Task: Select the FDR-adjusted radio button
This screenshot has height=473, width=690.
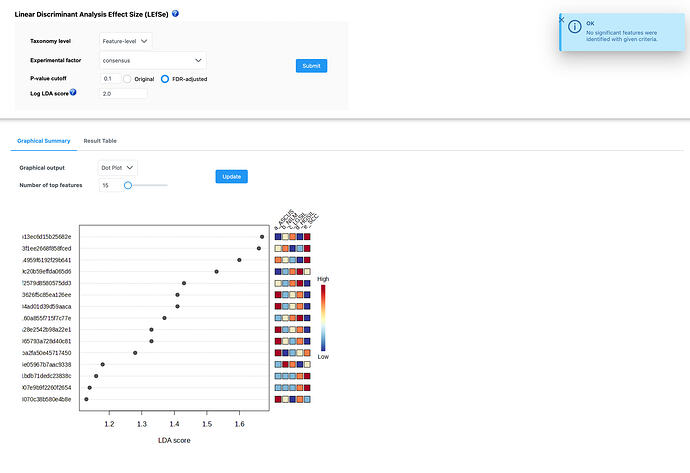Action: pyautogui.click(x=165, y=78)
